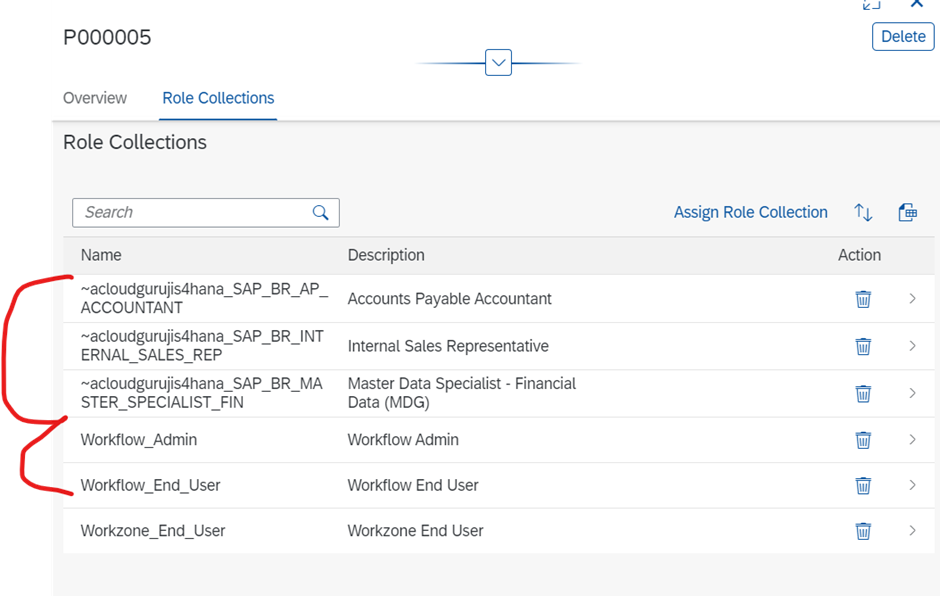Viewport: 940px width, 596px height.
Task: Delete the Accounts Payable Accountant role collection
Action: click(863, 299)
